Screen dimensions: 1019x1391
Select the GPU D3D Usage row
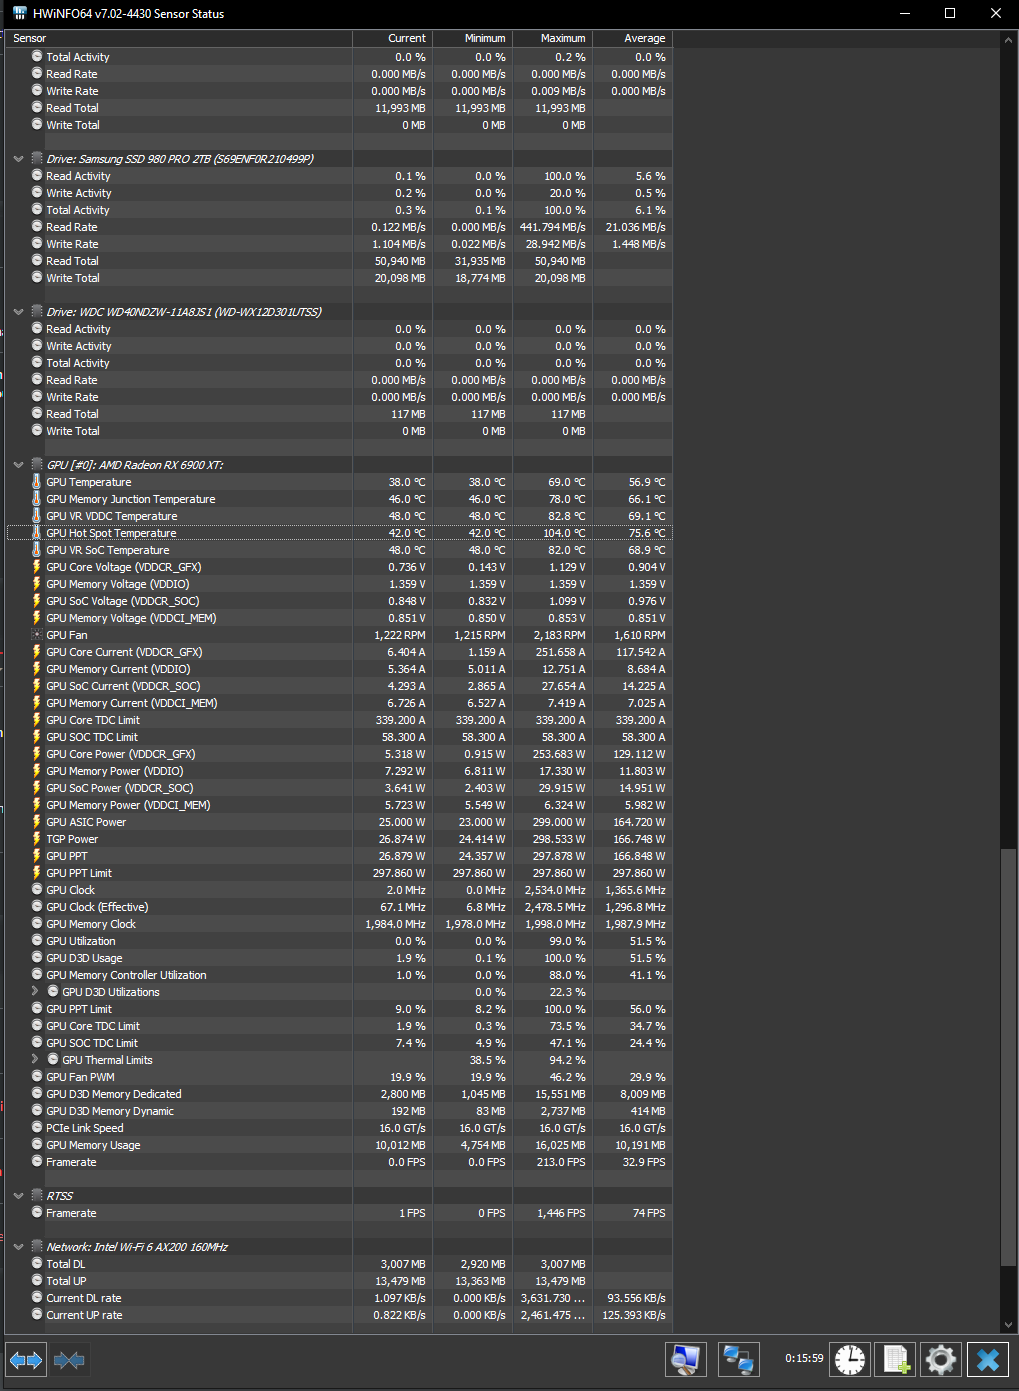pyautogui.click(x=339, y=958)
